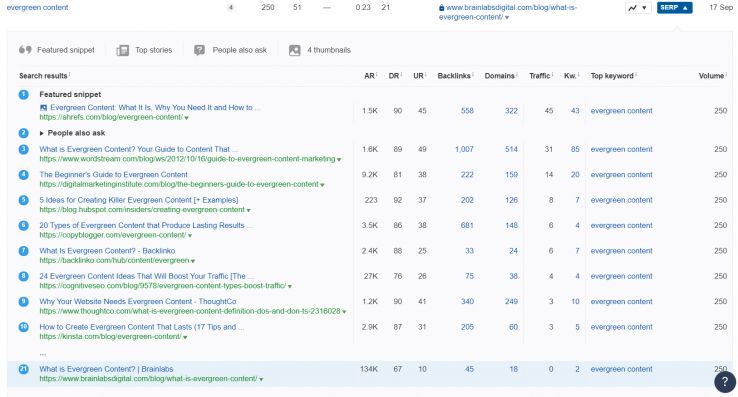
Task: Open the digitalmarketinginstitute URL dropdown arrow
Action: [x=322, y=185]
